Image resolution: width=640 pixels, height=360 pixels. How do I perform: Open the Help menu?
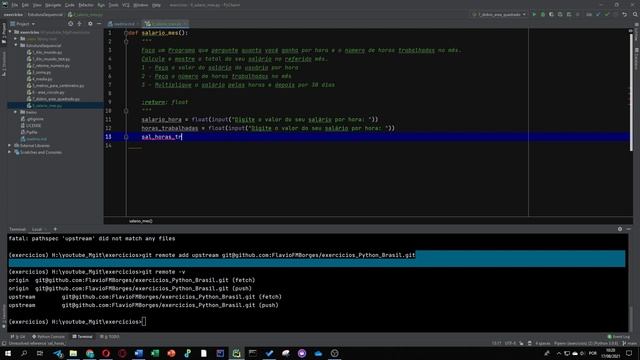click(x=156, y=5)
